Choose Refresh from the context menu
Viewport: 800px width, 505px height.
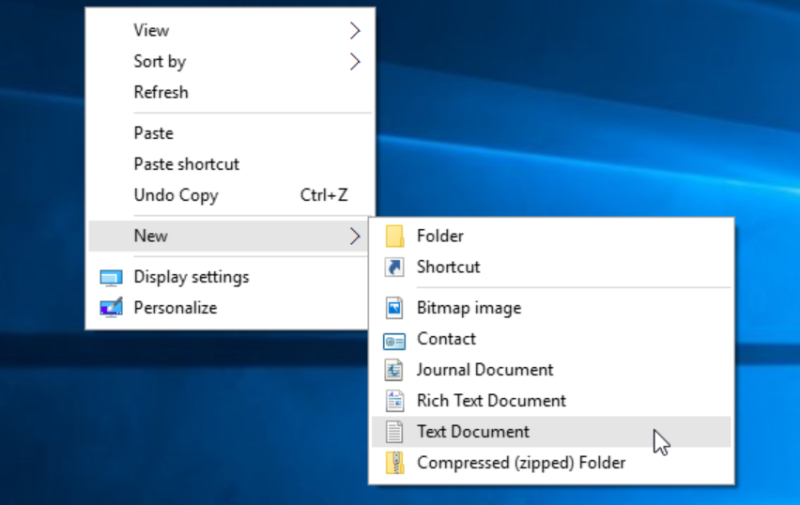pos(161,92)
